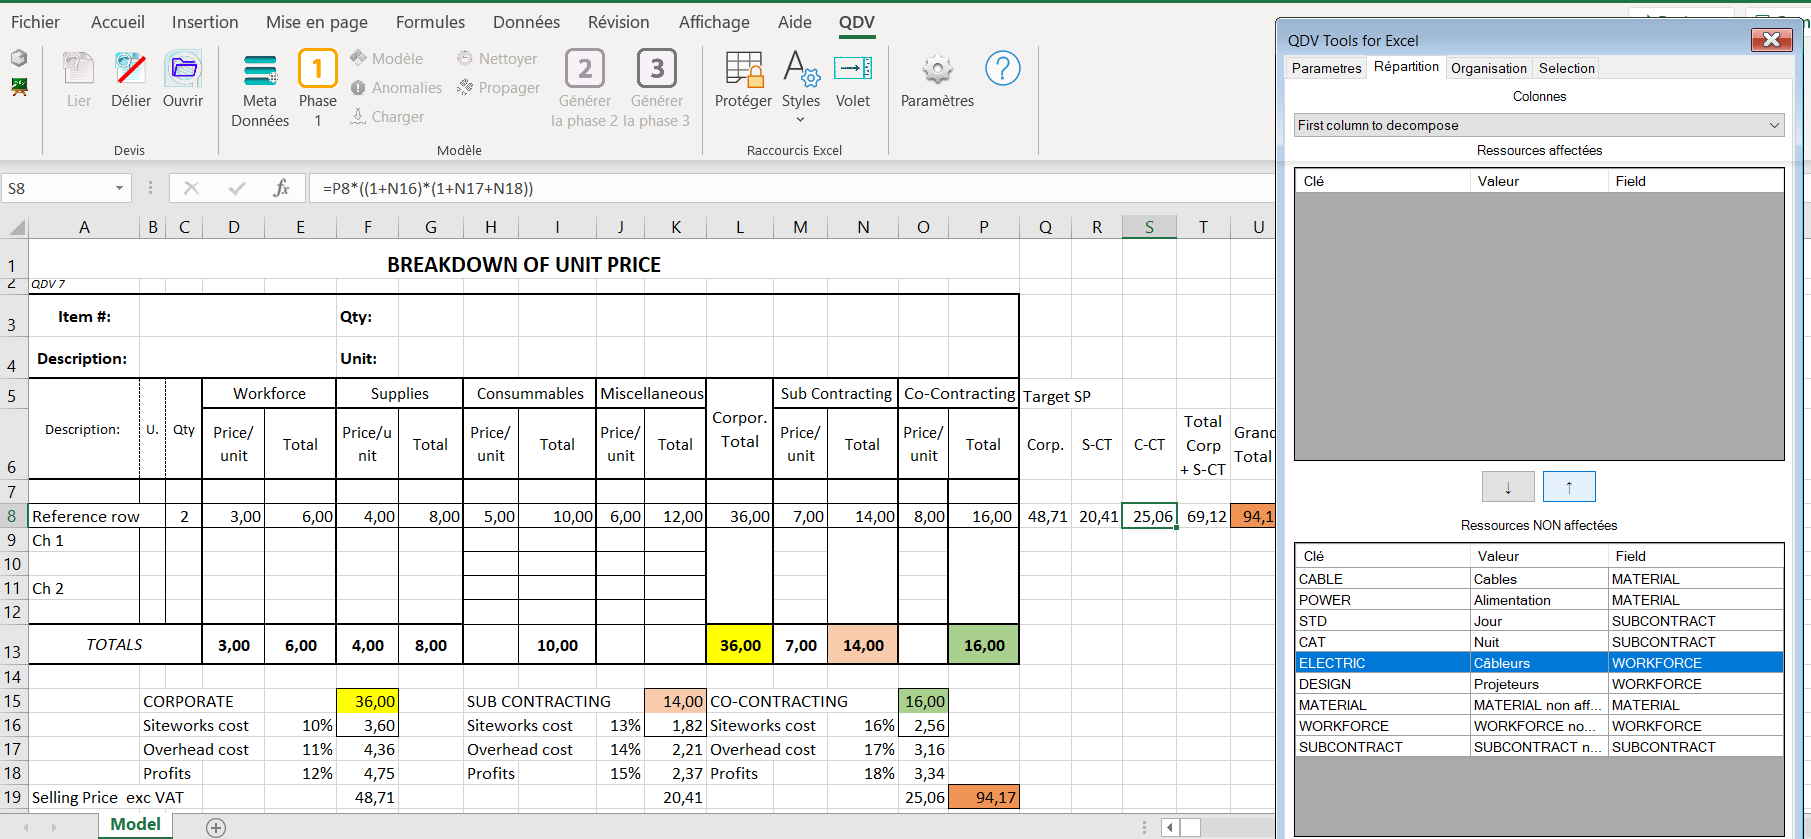Select row 8 header
The image size is (1811, 839).
13,517
